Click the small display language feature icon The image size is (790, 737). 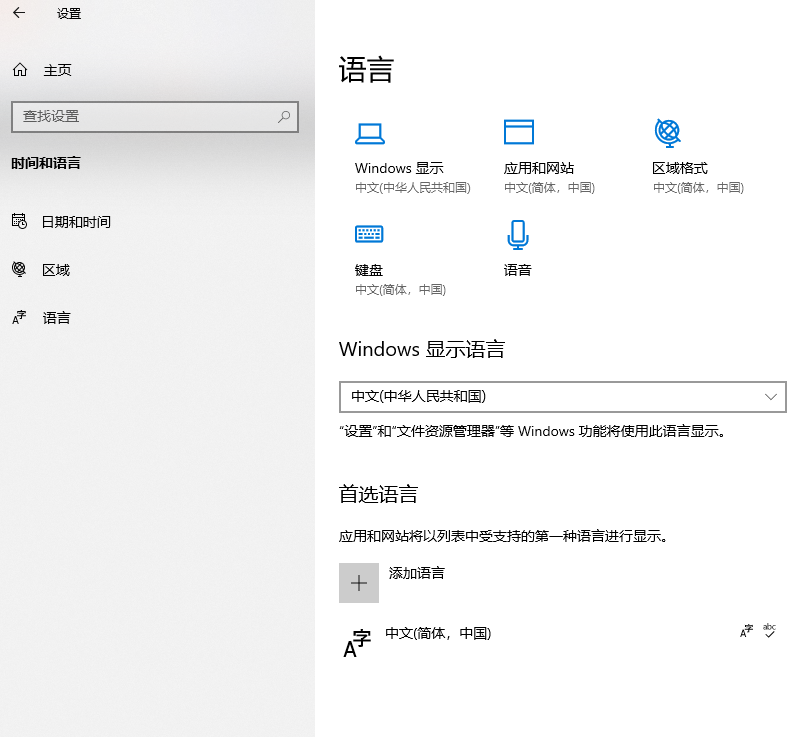click(x=747, y=631)
